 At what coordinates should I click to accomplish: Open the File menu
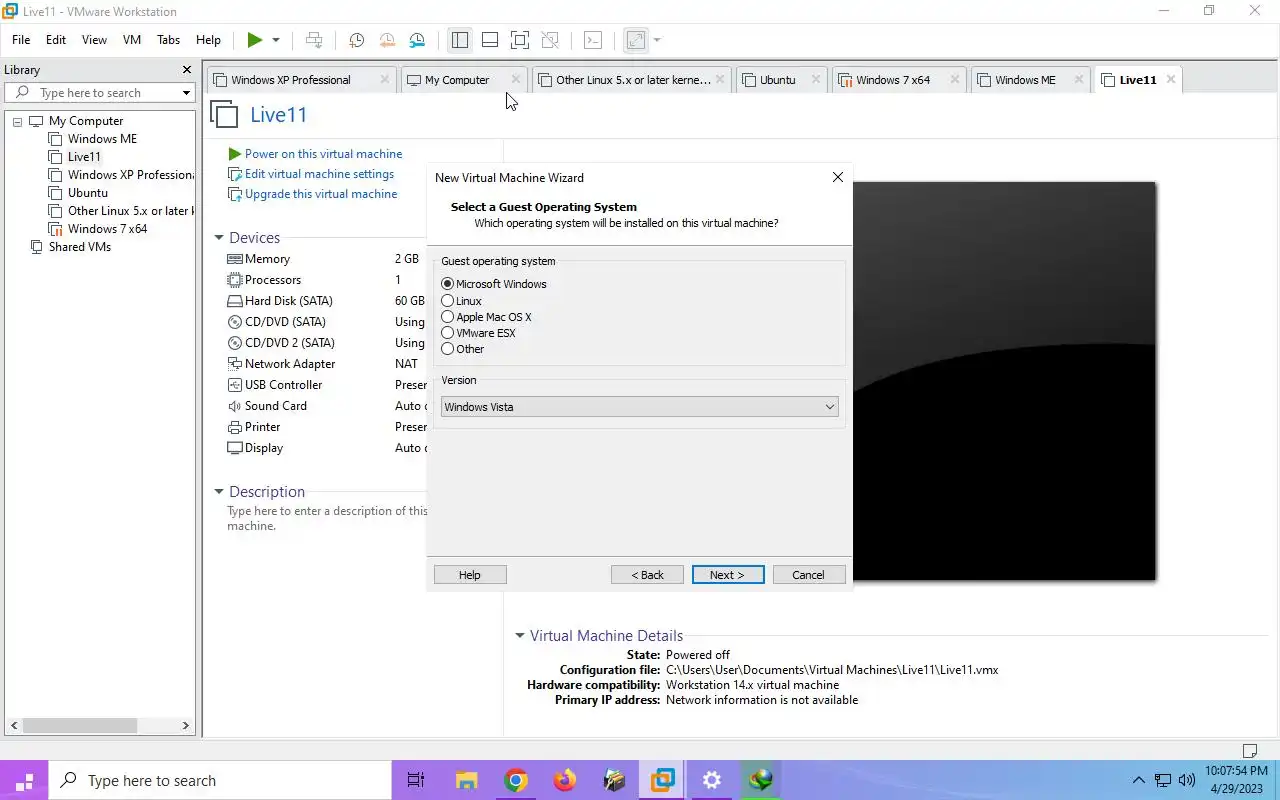(x=21, y=40)
